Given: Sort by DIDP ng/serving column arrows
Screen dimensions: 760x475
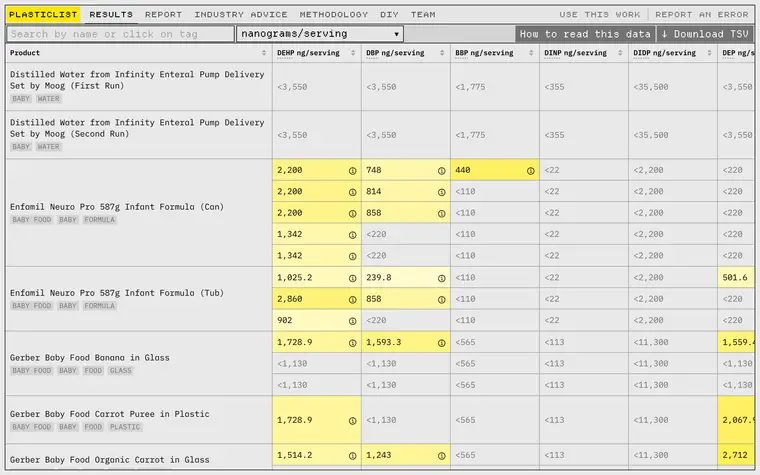Looking at the screenshot, I should 709,53.
